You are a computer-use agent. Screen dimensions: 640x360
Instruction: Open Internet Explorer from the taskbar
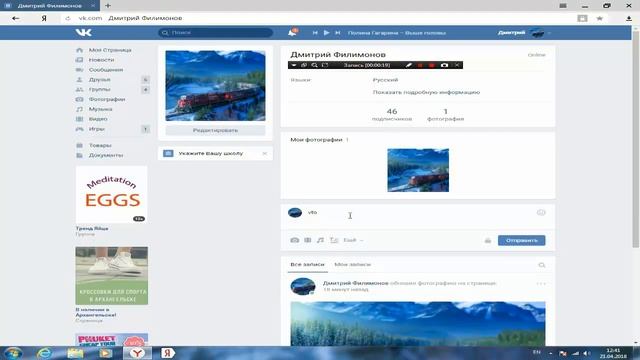point(44,353)
